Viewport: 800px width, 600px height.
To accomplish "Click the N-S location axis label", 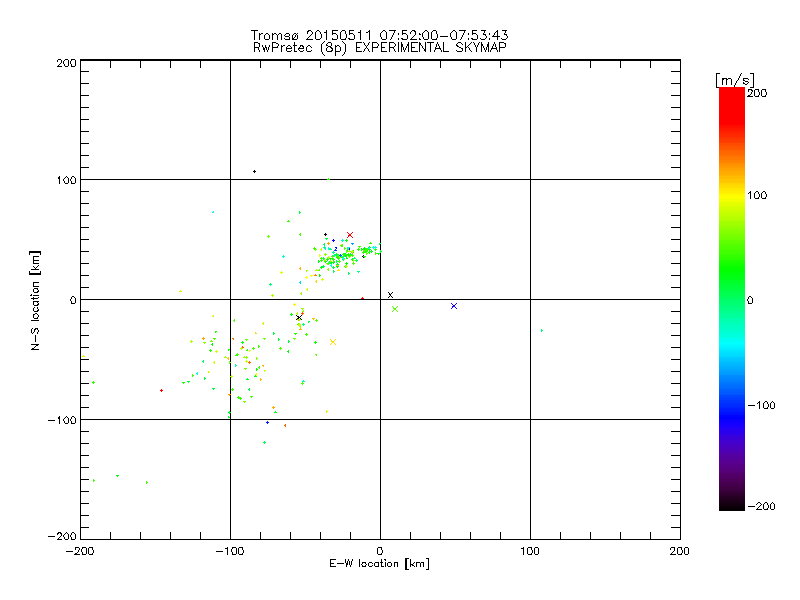I will coord(36,300).
